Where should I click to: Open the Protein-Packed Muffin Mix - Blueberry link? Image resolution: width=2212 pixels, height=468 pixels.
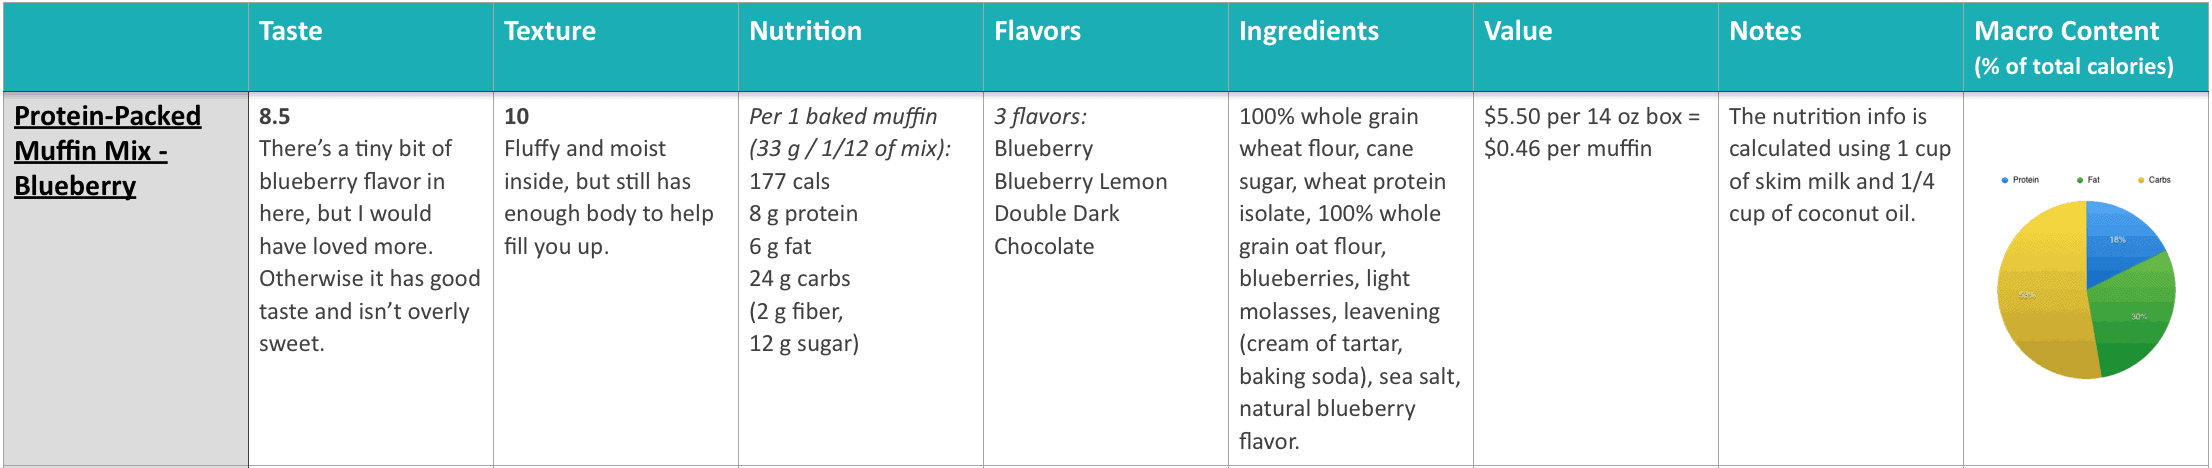tap(107, 150)
